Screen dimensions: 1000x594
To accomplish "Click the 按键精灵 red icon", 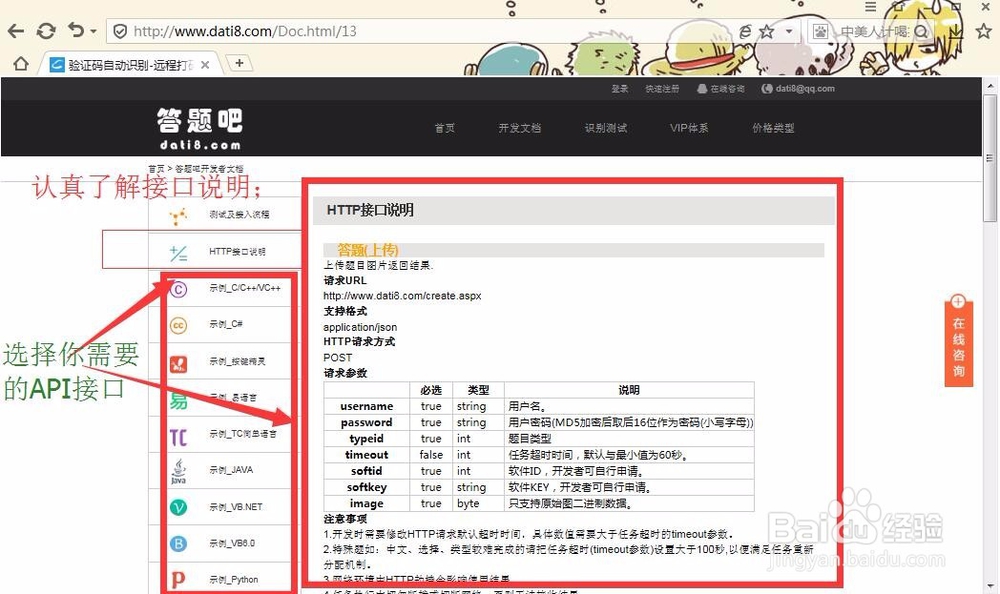I will (x=178, y=364).
